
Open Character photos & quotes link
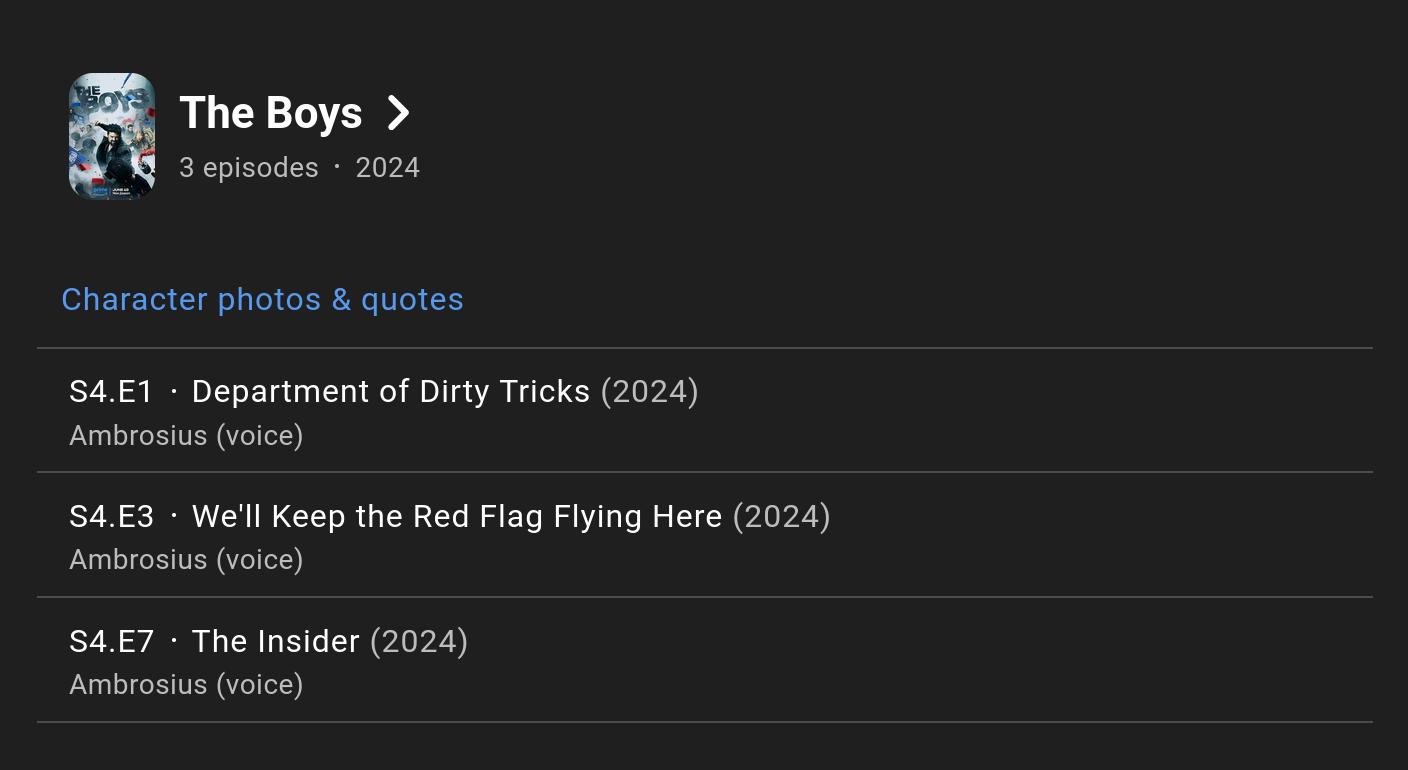[263, 299]
